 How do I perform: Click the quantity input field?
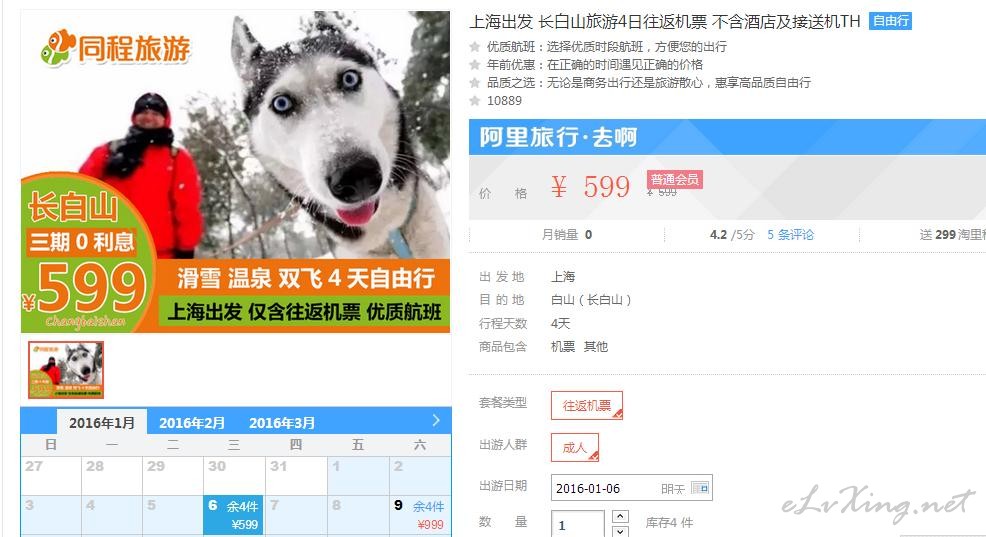coord(577,524)
